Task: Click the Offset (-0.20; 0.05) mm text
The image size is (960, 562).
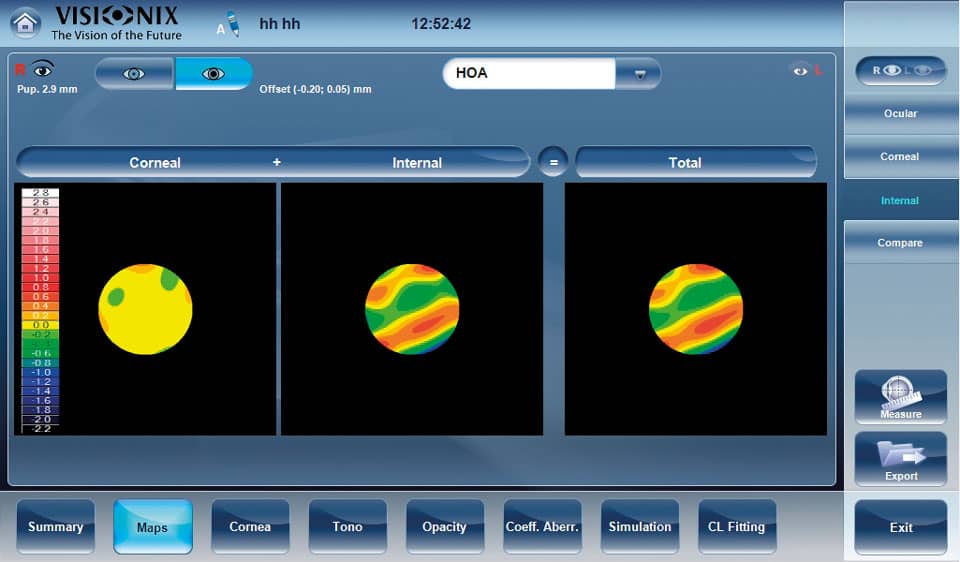Action: click(315, 89)
